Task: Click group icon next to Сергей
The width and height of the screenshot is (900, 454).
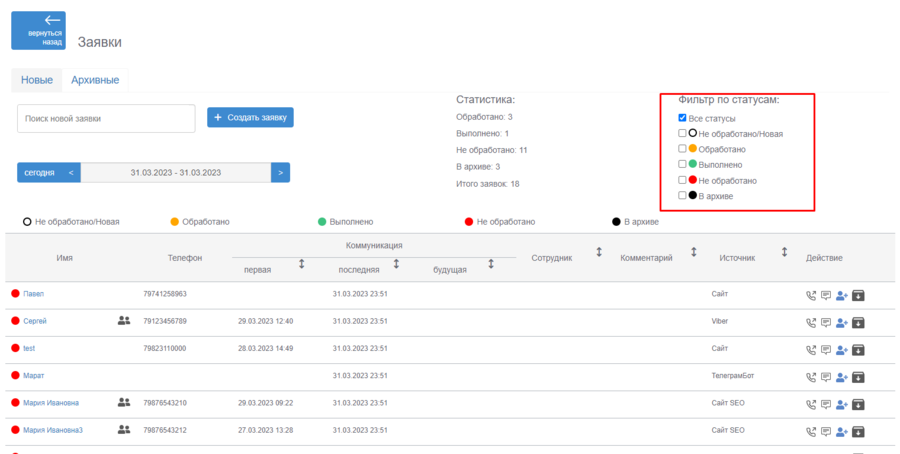Action: pos(124,321)
